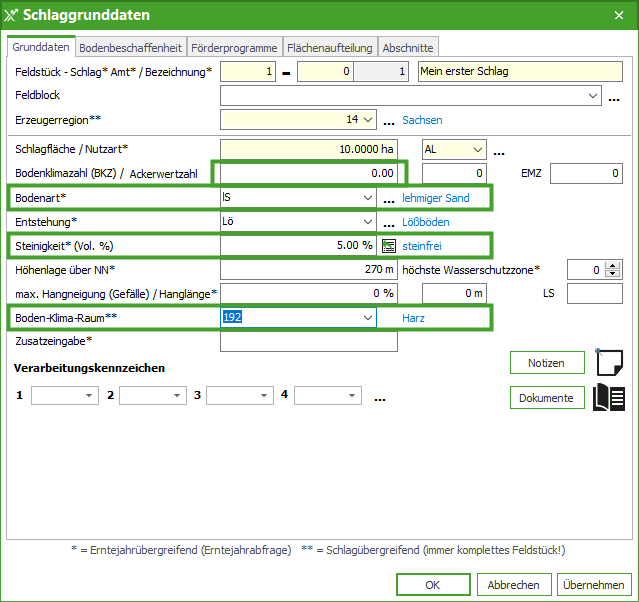The image size is (639, 602).
Task: Click the lehmiger Sand link
Action: 435,198
